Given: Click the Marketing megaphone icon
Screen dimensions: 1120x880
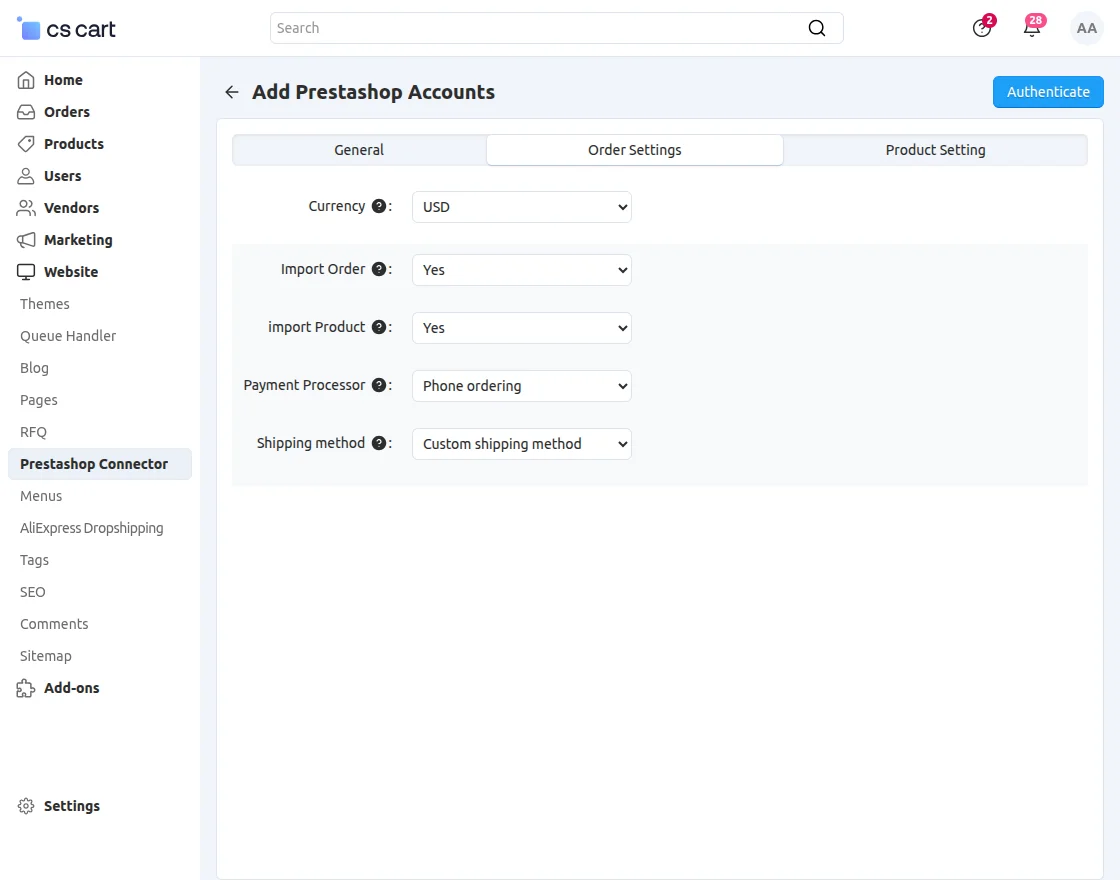Looking at the screenshot, I should pyautogui.click(x=24, y=240).
